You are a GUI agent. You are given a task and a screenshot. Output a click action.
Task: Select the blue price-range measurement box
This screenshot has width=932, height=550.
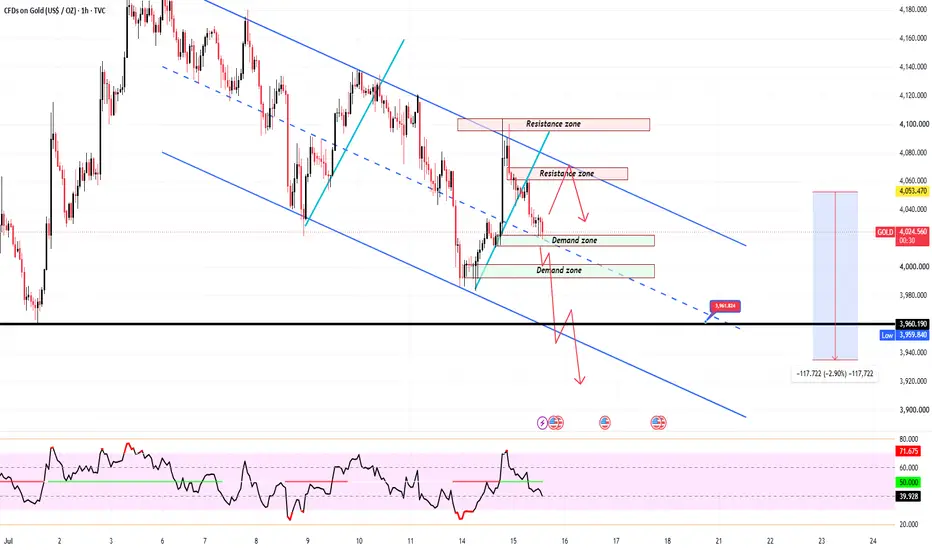coord(835,275)
